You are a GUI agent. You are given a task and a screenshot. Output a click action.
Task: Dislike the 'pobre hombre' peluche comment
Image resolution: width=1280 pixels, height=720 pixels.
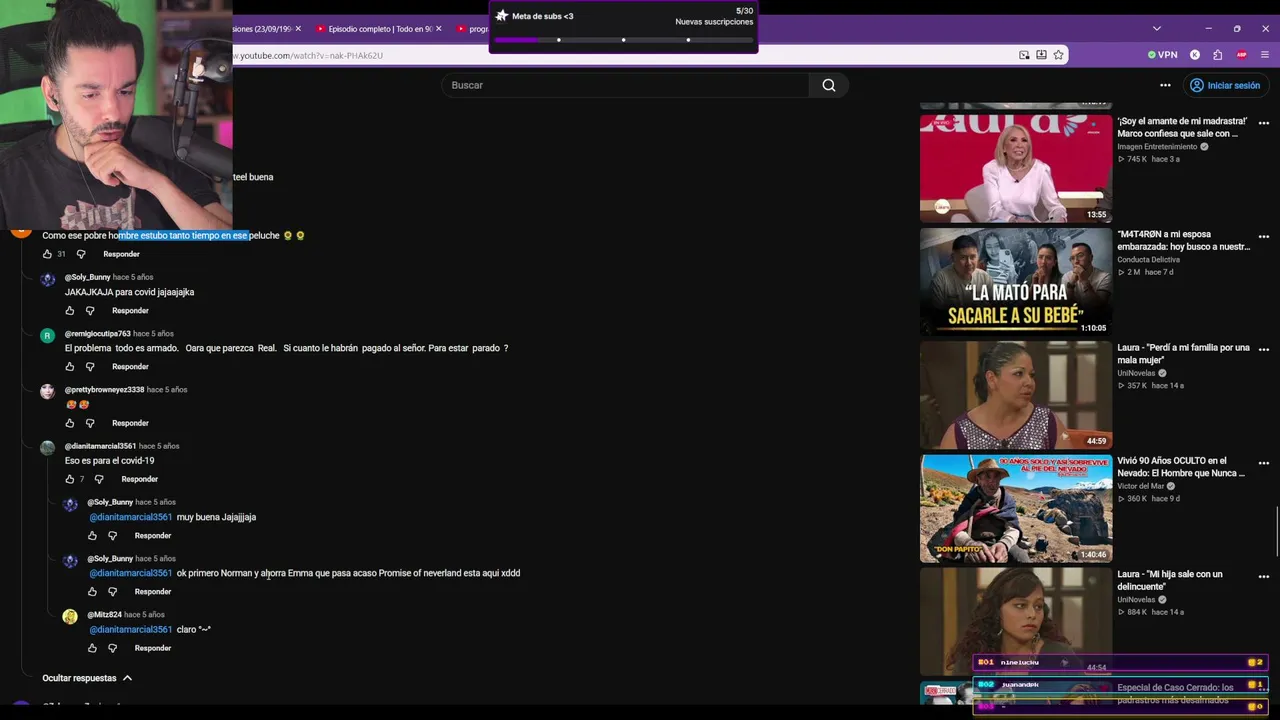(x=81, y=254)
